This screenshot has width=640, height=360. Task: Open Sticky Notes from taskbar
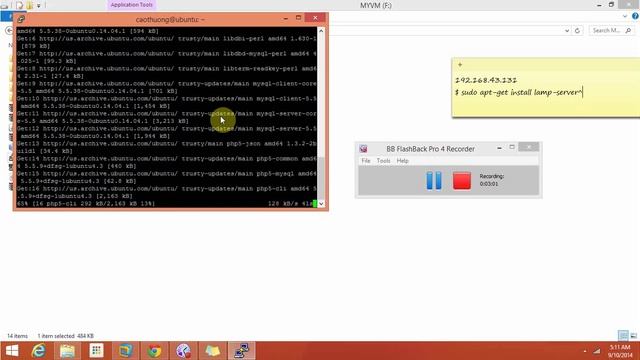pyautogui.click(x=212, y=351)
